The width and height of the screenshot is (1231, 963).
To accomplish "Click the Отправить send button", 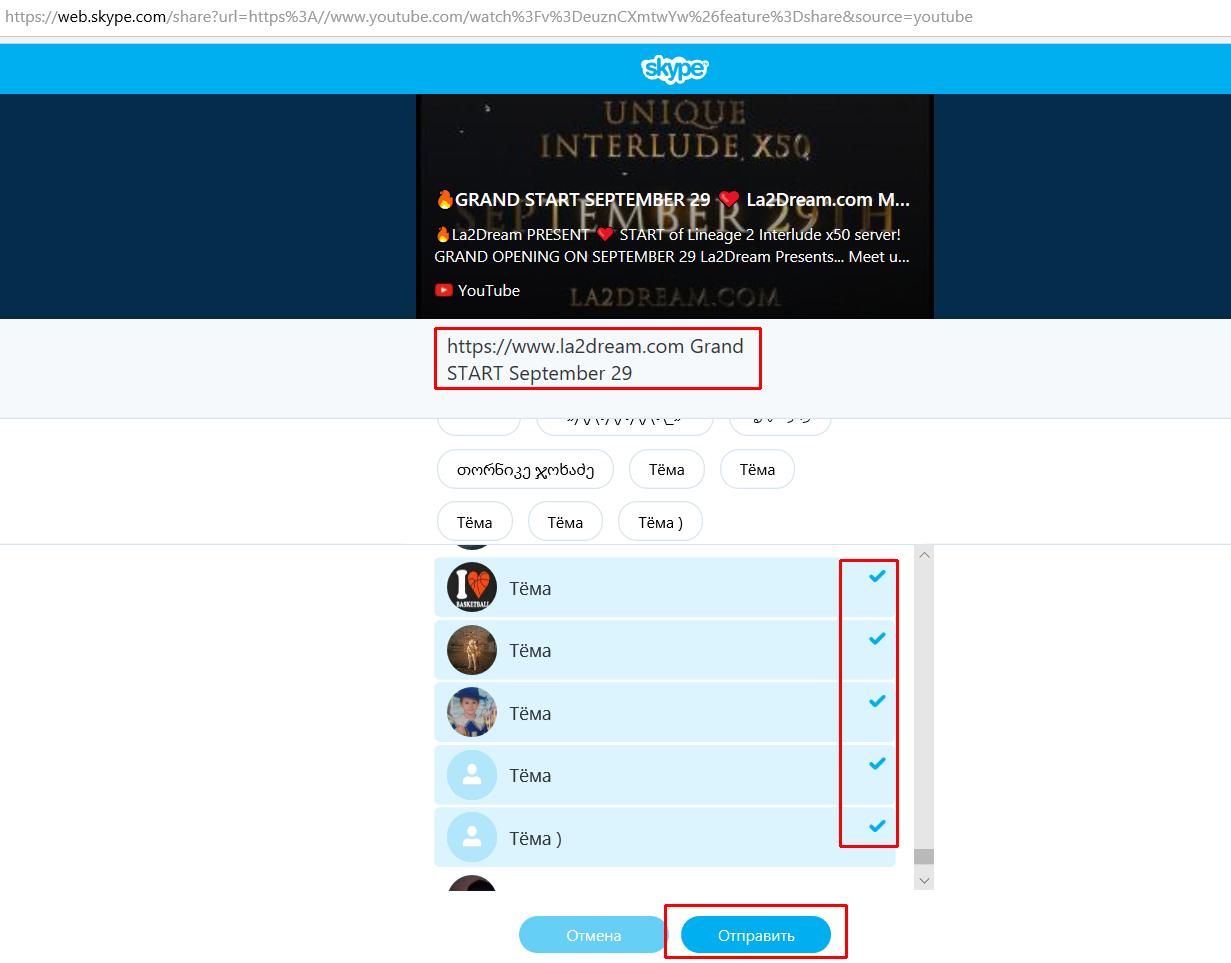I will click(x=756, y=935).
